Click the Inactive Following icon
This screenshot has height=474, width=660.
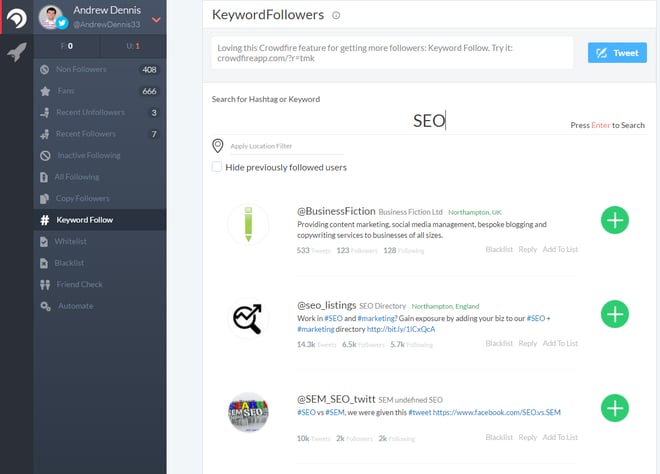pyautogui.click(x=45, y=156)
